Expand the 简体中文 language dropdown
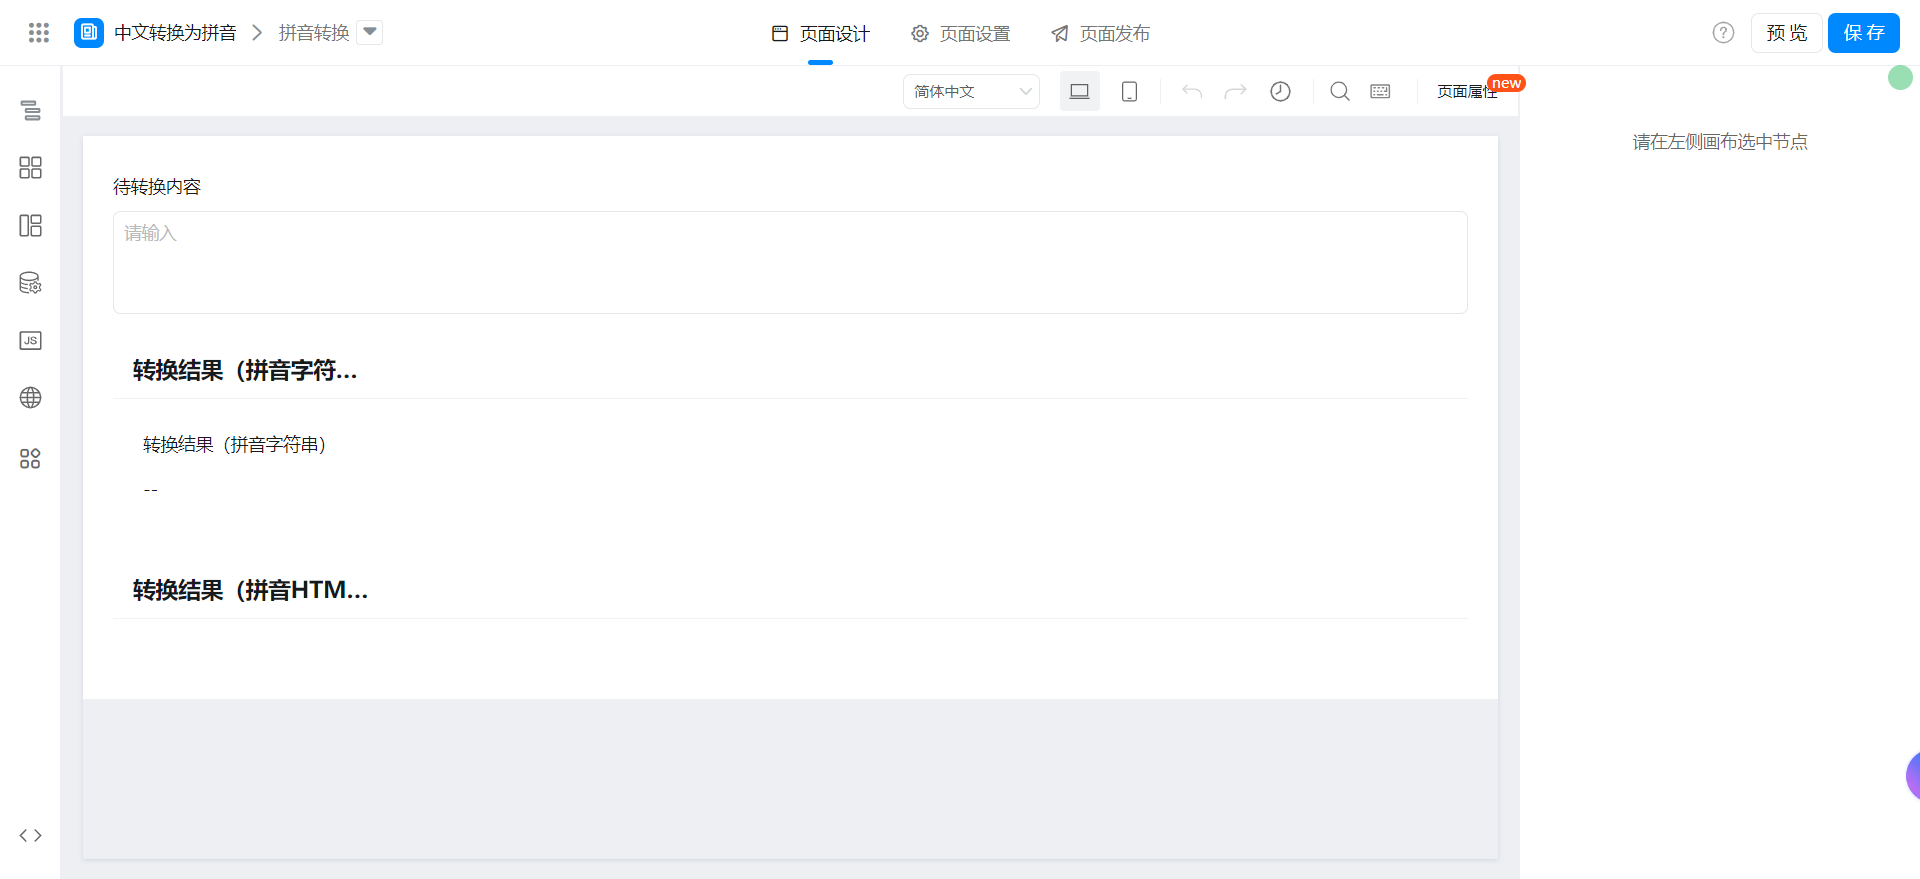Viewport: 1920px width, 879px height. tap(971, 92)
